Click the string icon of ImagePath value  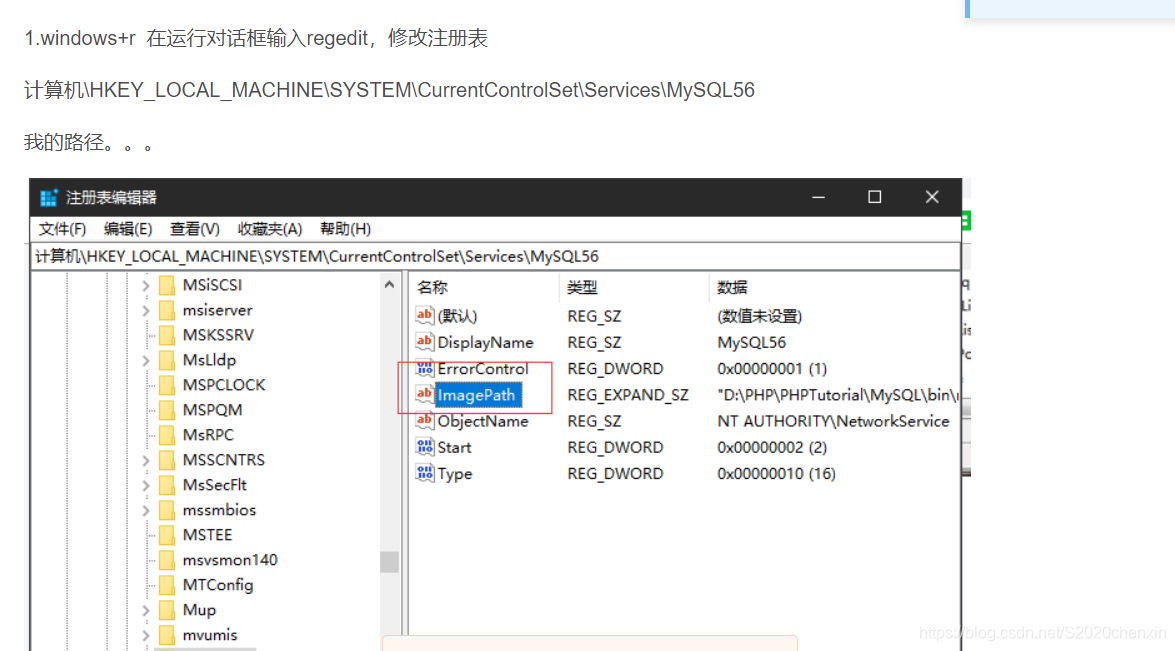pyautogui.click(x=425, y=394)
